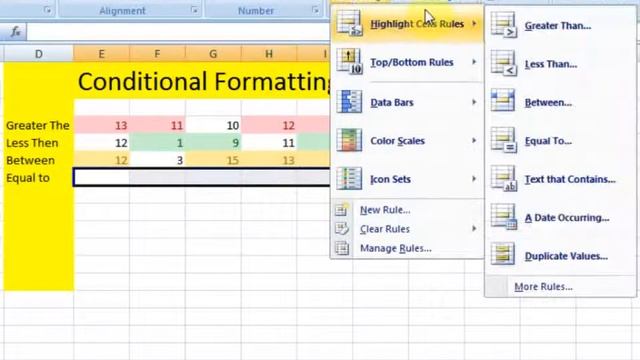Click the Conditional Formatting title cell
Screen dimensions: 640x360
(202, 81)
